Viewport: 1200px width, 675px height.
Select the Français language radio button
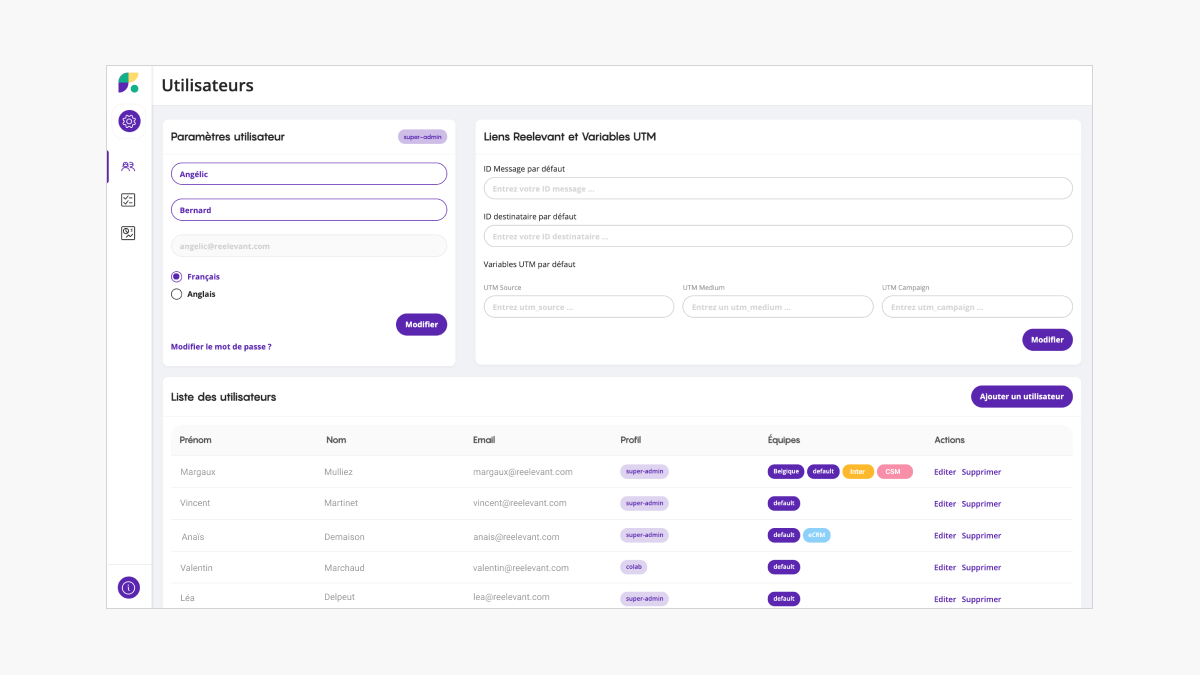tap(177, 276)
